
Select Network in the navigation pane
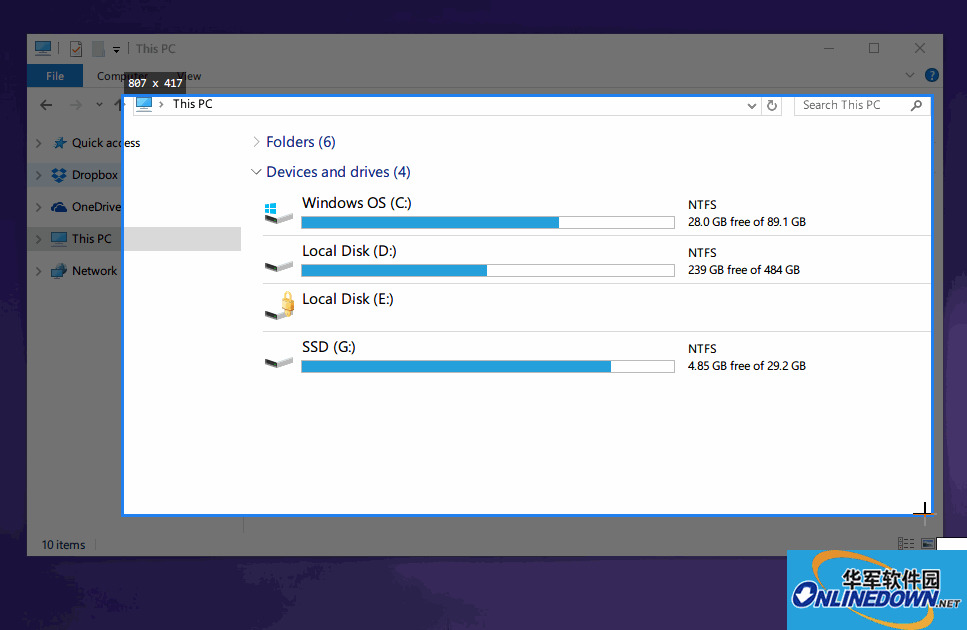click(x=94, y=271)
